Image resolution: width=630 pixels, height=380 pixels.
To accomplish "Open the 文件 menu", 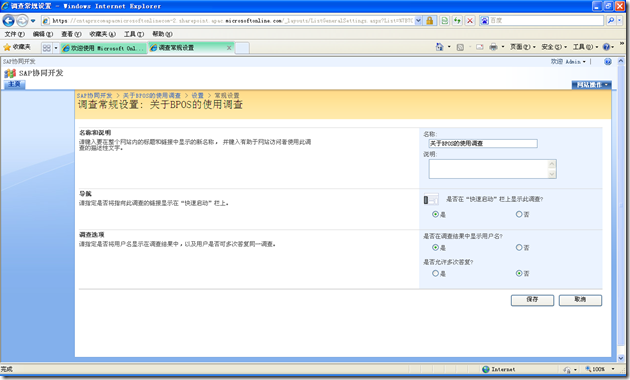I will click(x=14, y=34).
